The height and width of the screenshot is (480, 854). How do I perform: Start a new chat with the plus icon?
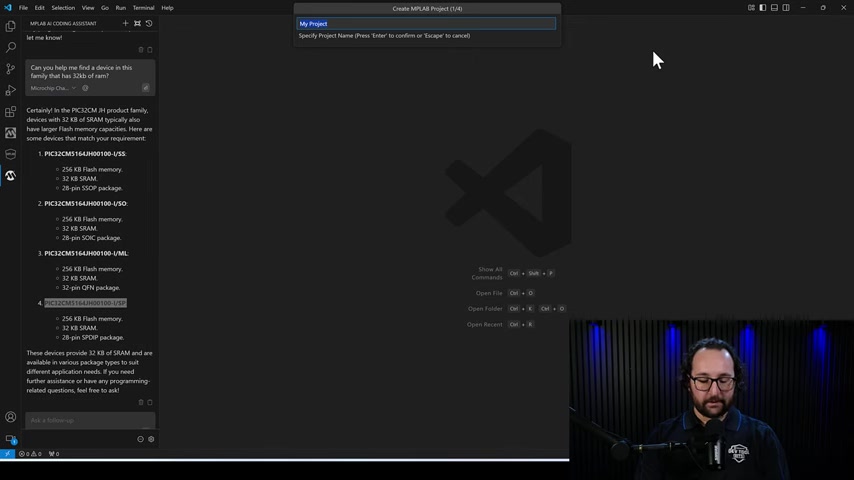point(125,23)
